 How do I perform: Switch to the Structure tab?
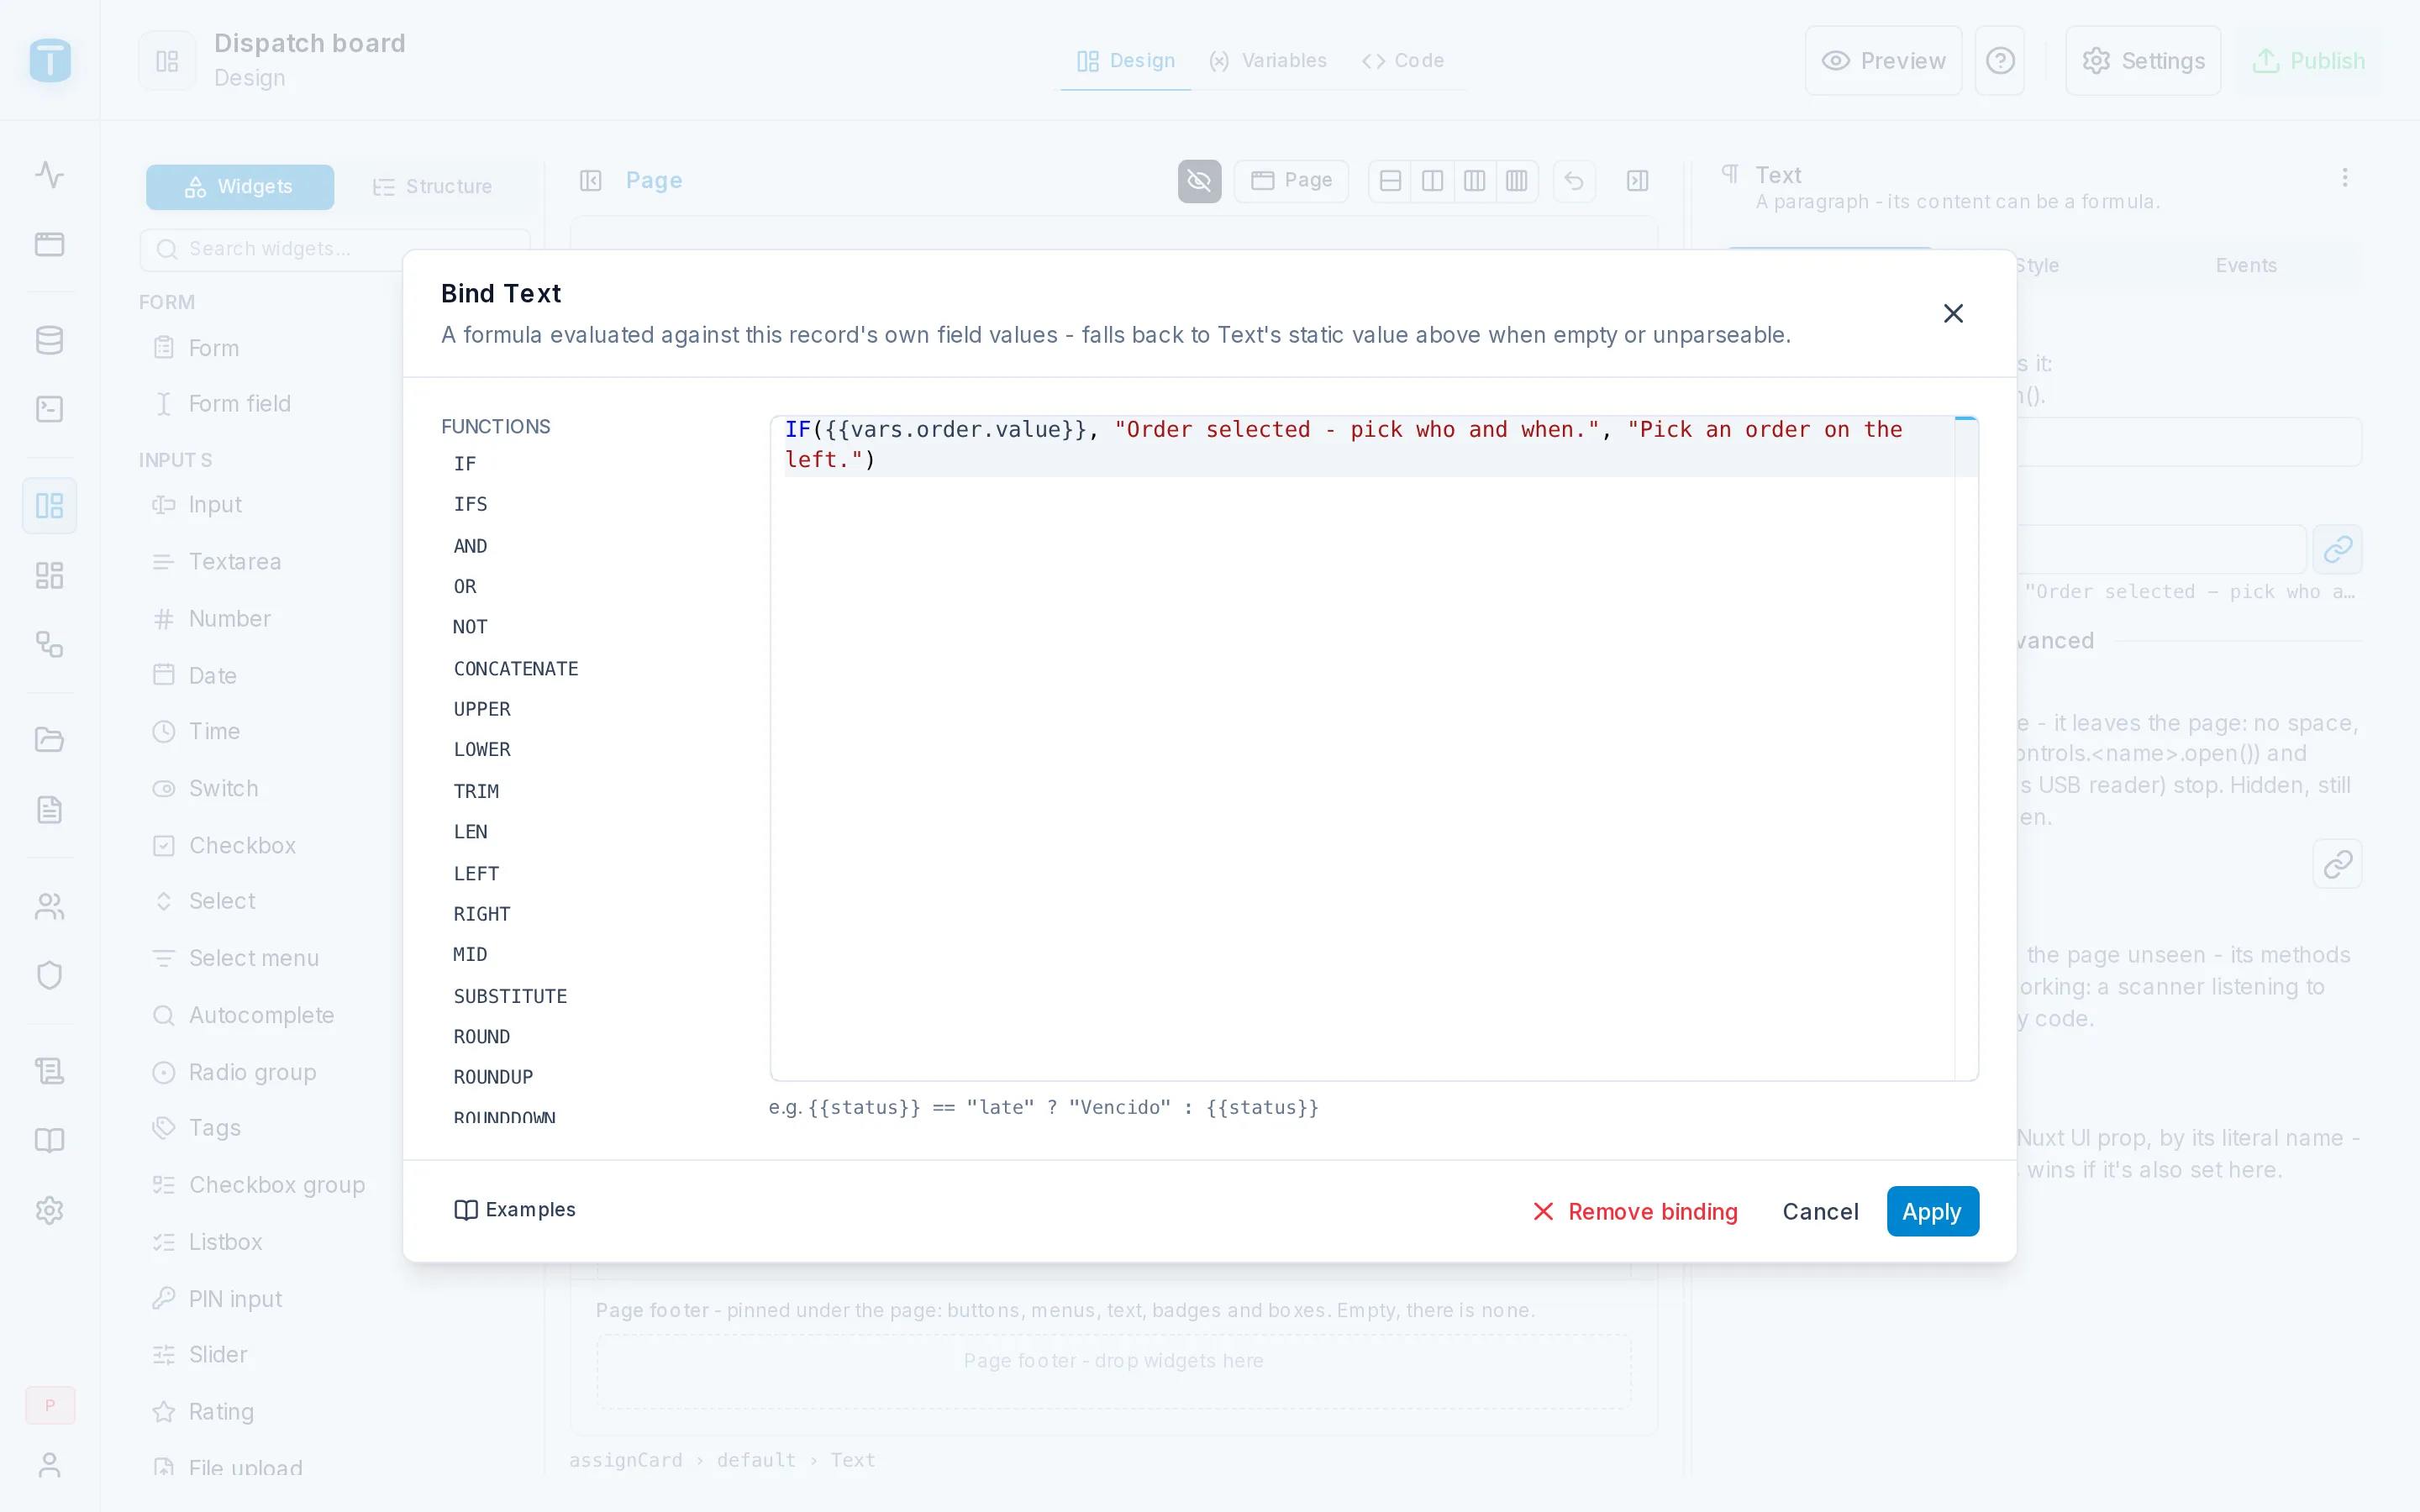tap(432, 187)
